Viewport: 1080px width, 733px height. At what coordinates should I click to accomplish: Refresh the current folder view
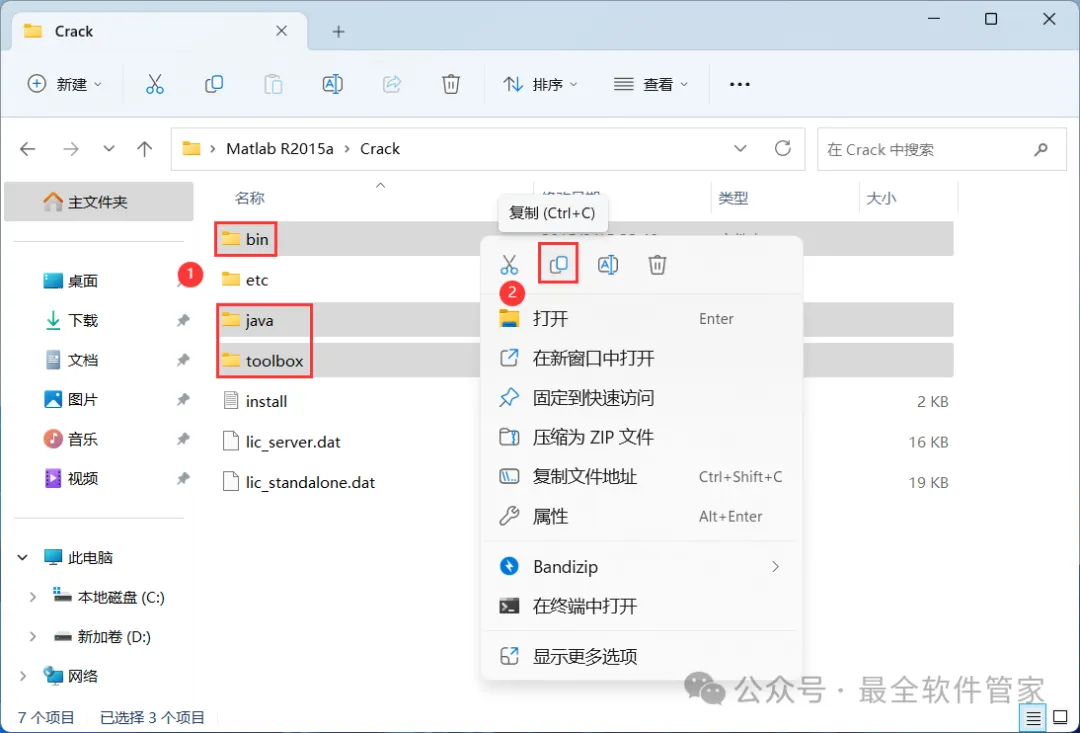(x=782, y=148)
